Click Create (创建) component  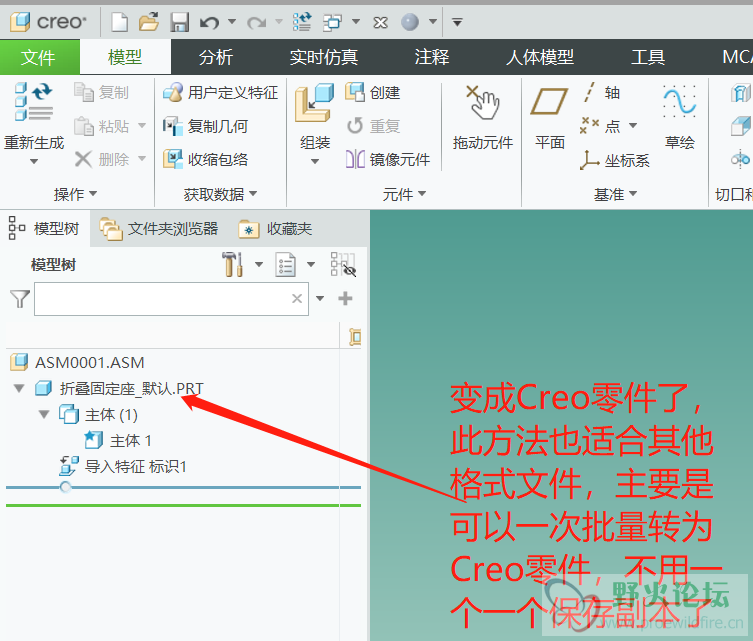[x=373, y=92]
